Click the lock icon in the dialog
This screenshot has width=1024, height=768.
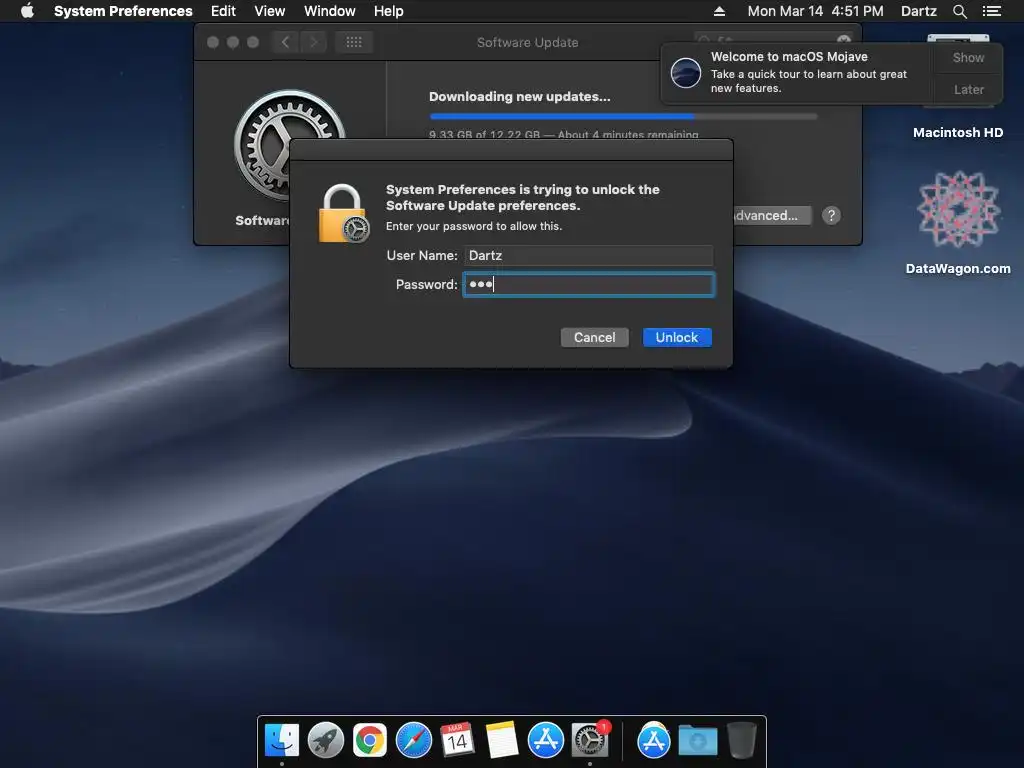pos(344,214)
